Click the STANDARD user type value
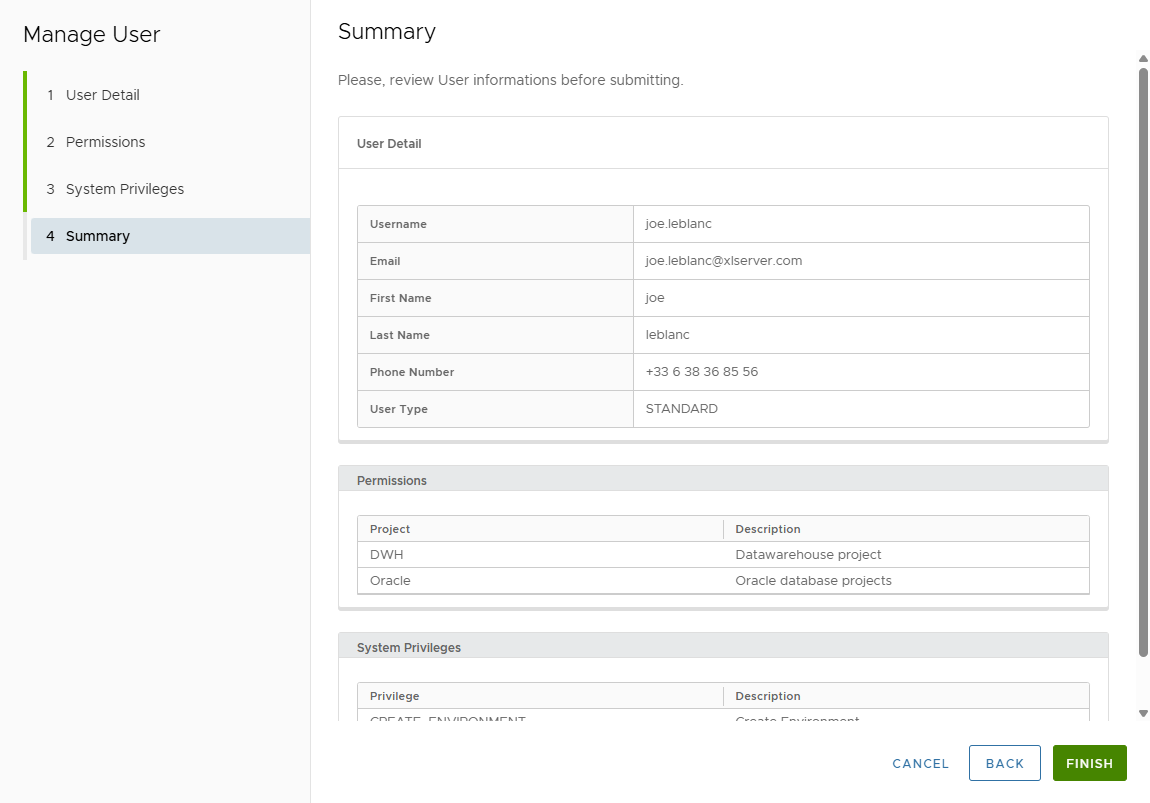1150x803 pixels. [x=681, y=409]
